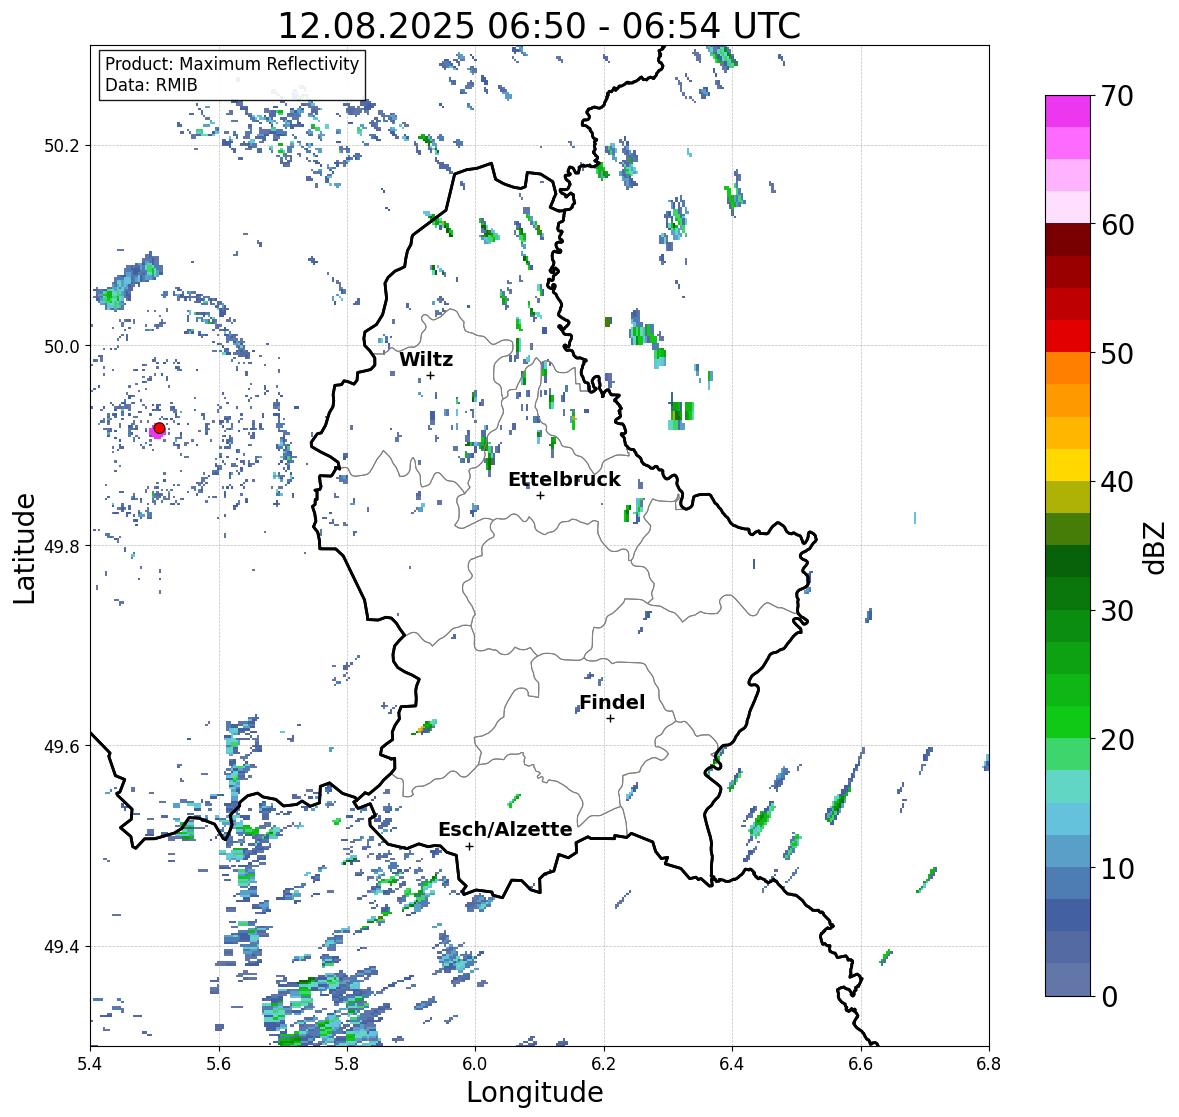Click the Latitude axis label
The height and width of the screenshot is (1117, 1179).
[24, 548]
